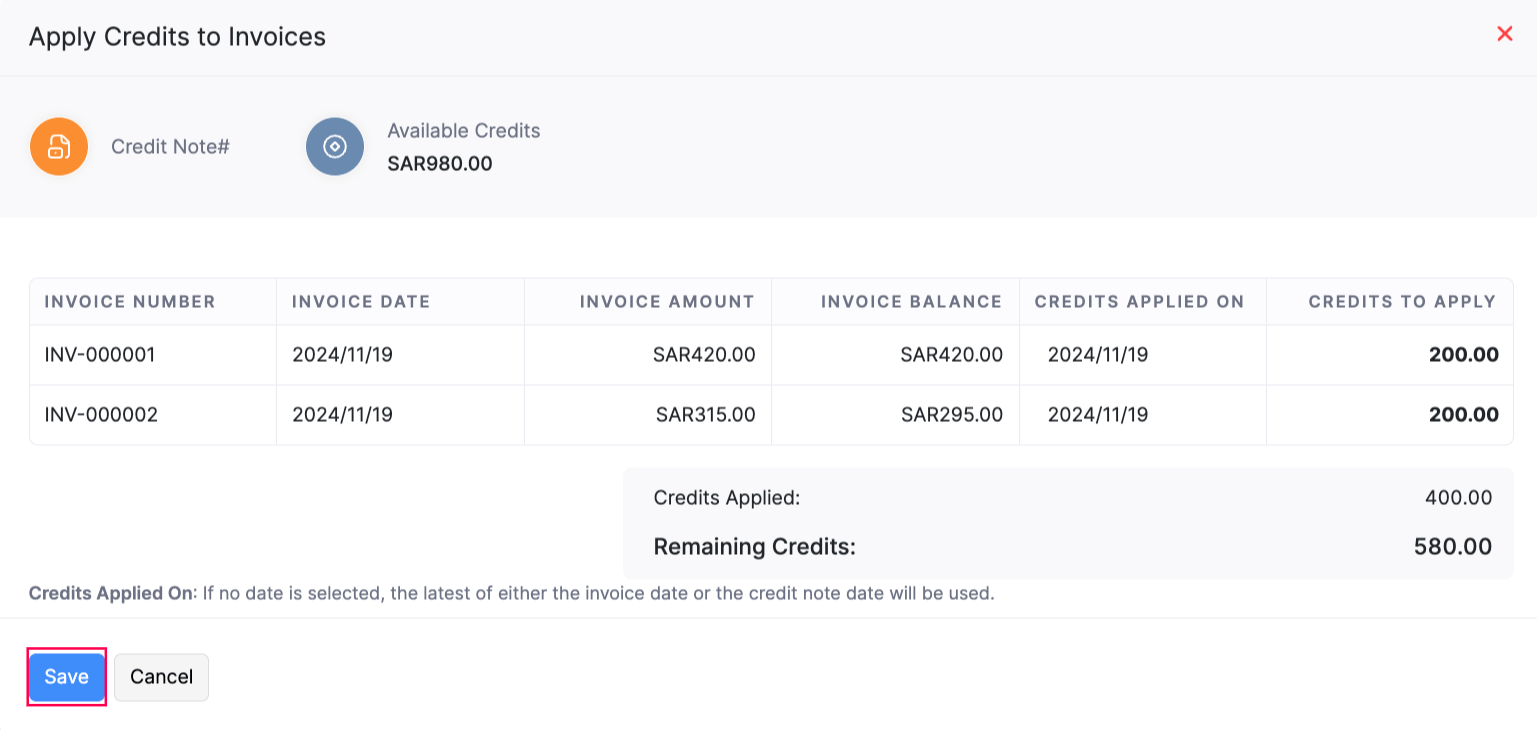Click the Invoice Balance column header

click(x=911, y=301)
